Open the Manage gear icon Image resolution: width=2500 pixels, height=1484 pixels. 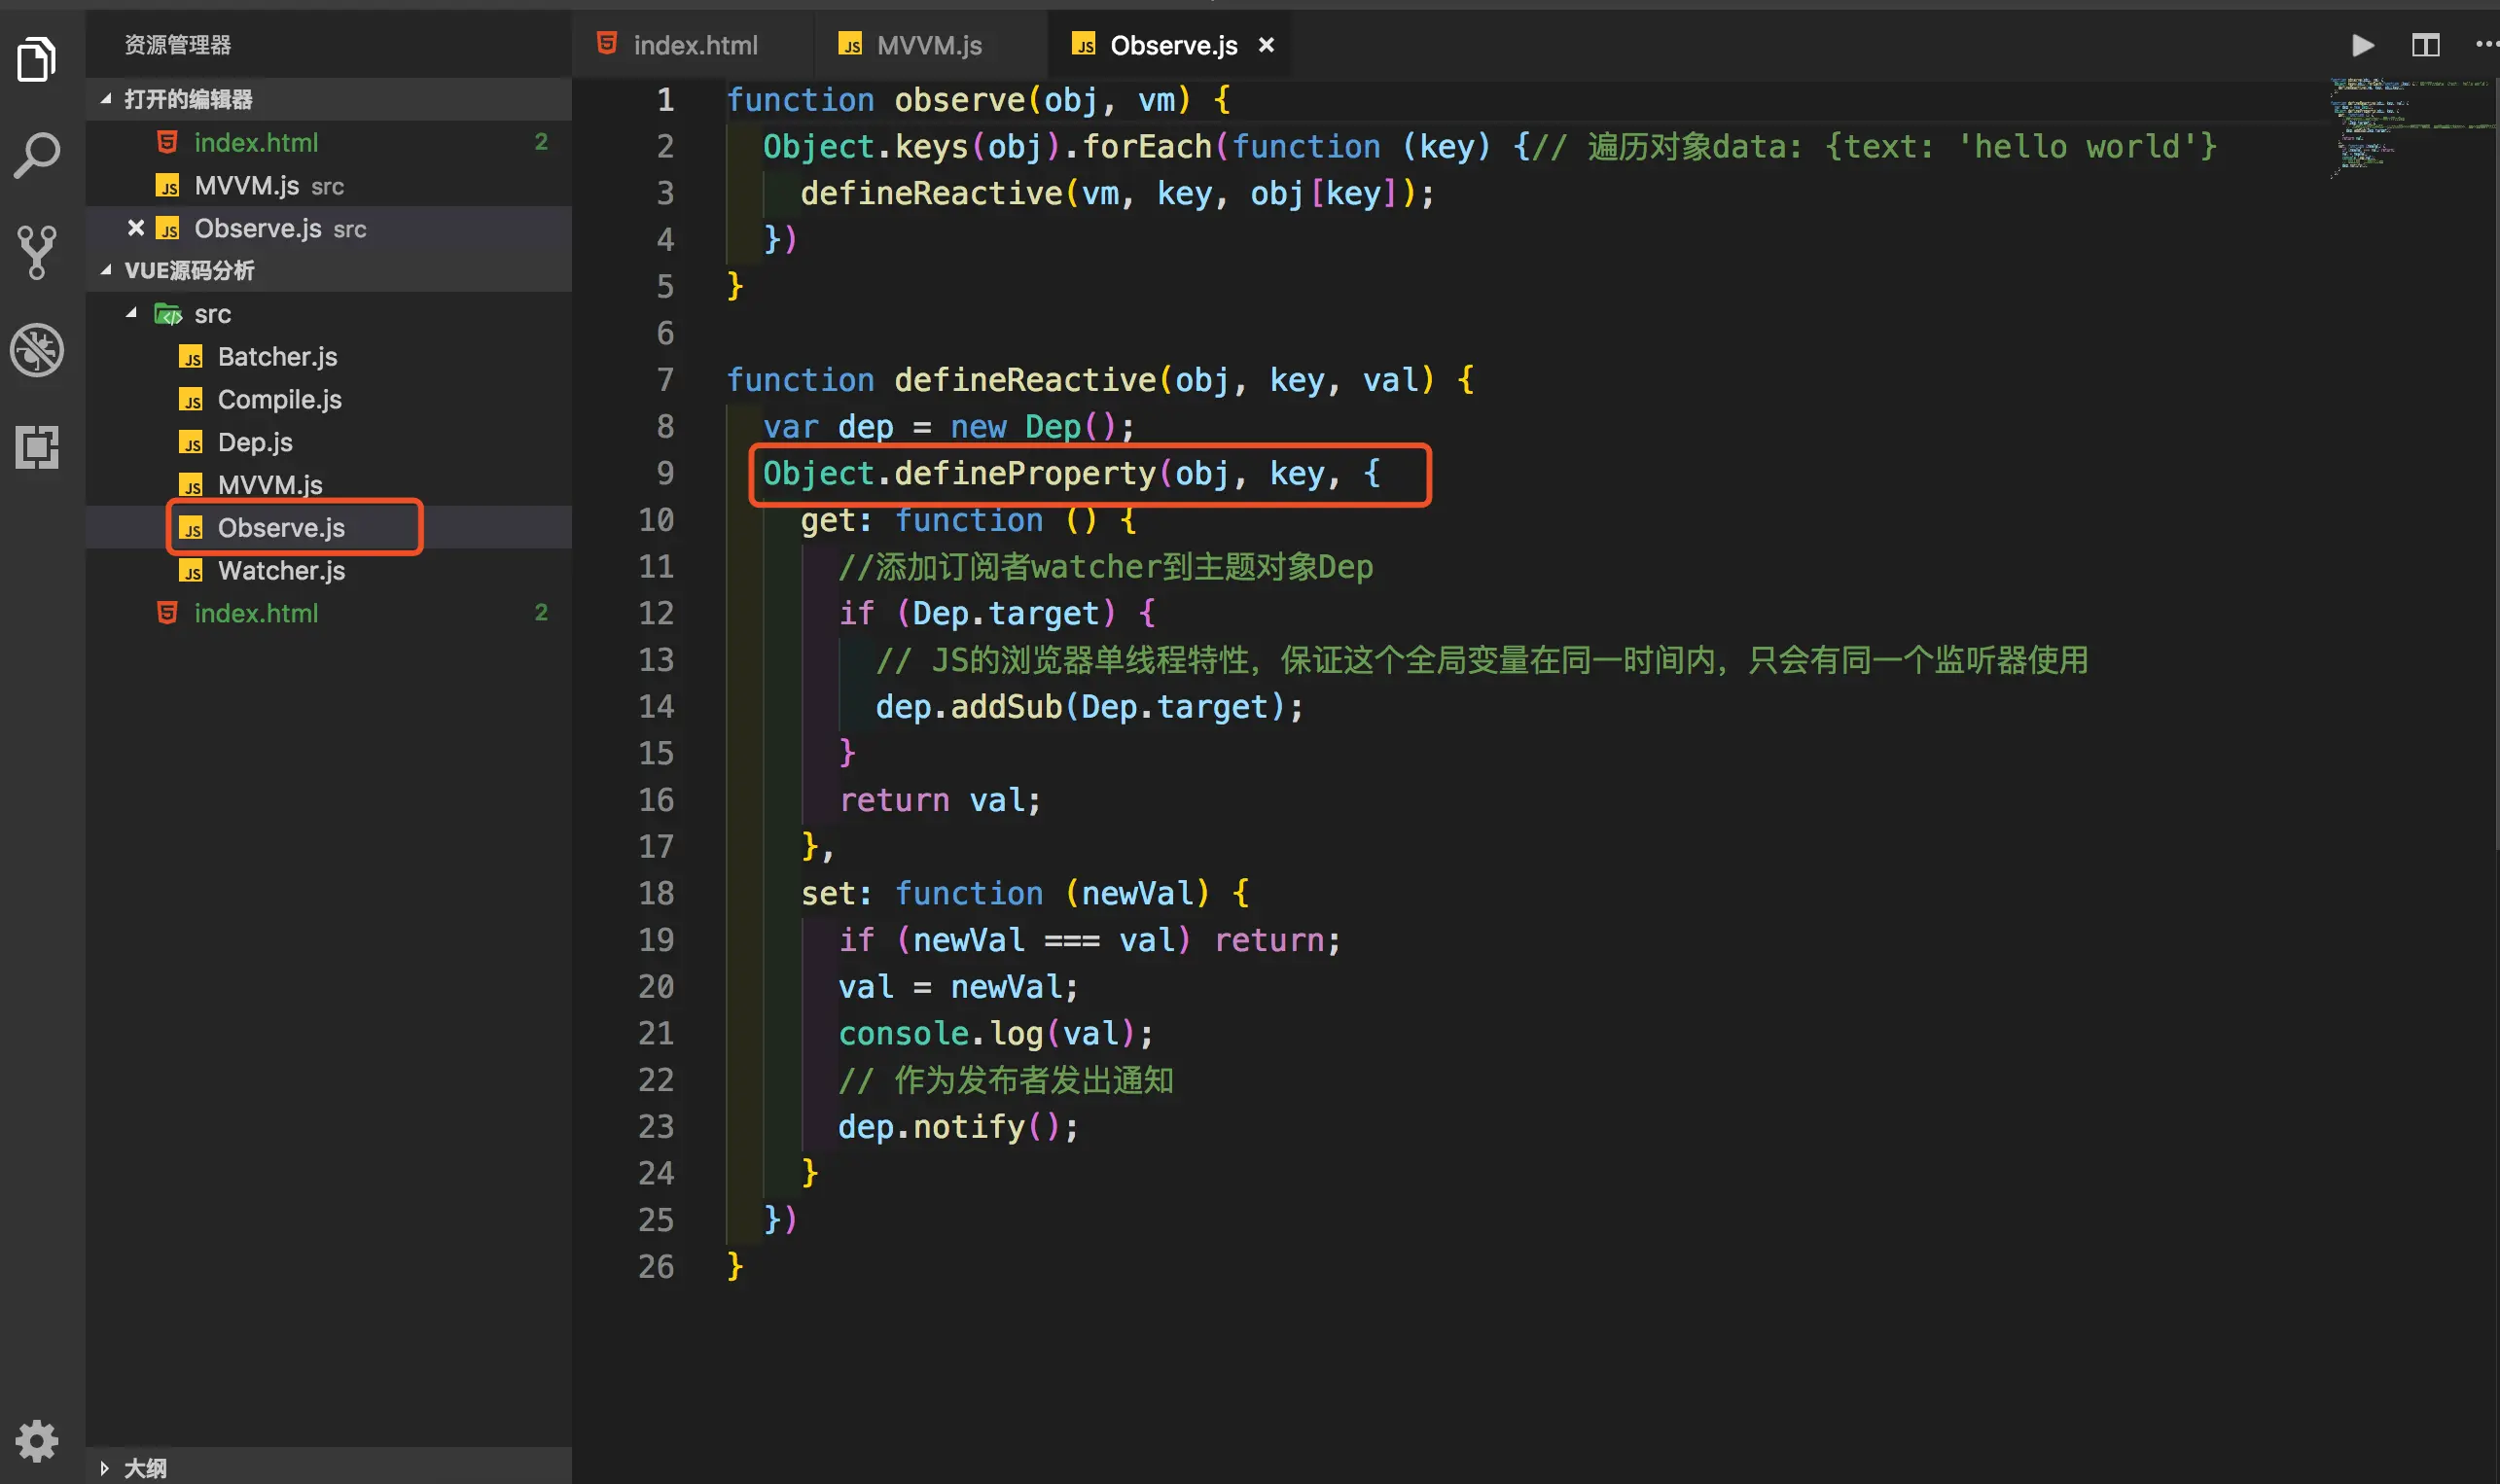[37, 1440]
